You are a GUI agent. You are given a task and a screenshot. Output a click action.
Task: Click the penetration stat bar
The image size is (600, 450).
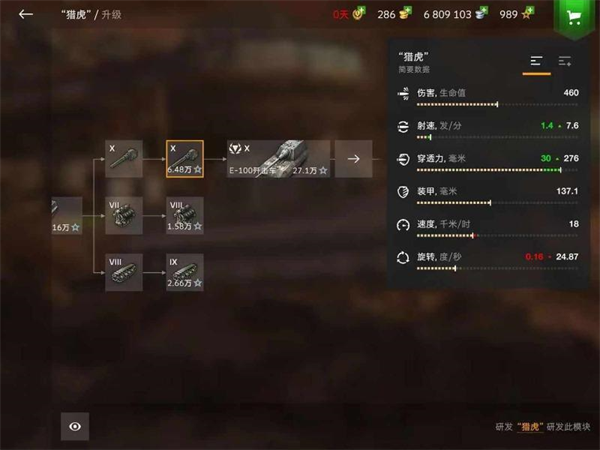point(497,170)
